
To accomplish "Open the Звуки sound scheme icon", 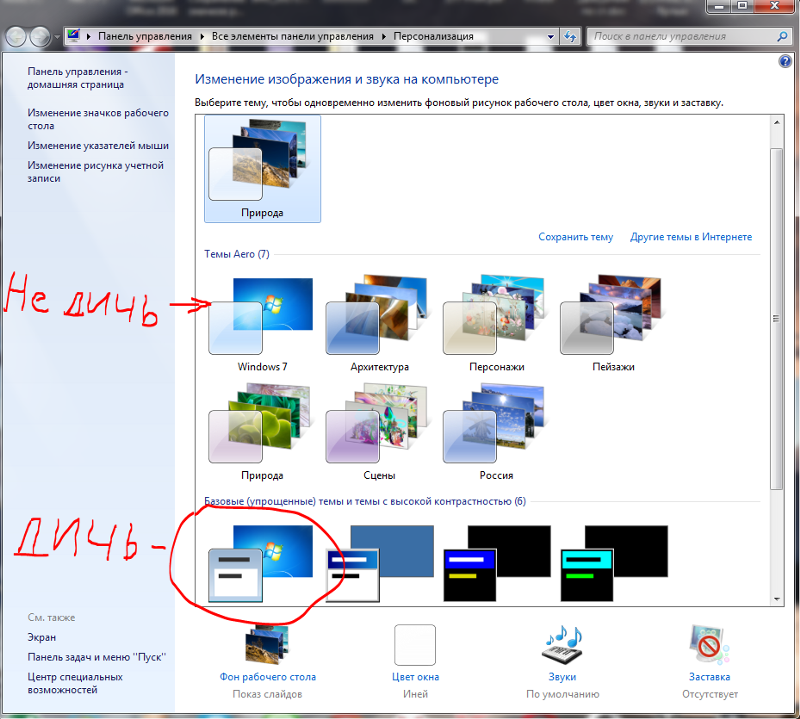I will pos(562,645).
